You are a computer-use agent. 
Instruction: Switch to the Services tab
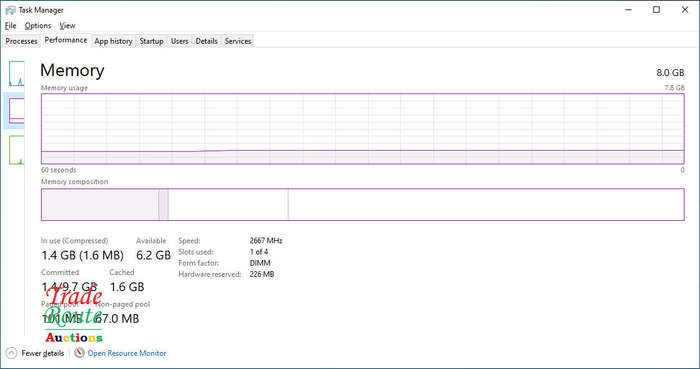pos(238,41)
